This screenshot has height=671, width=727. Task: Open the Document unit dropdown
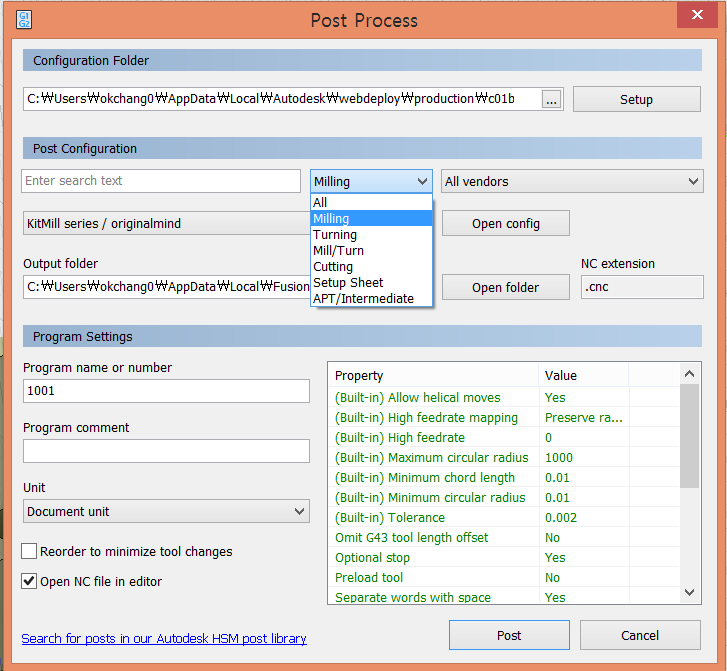click(166, 511)
